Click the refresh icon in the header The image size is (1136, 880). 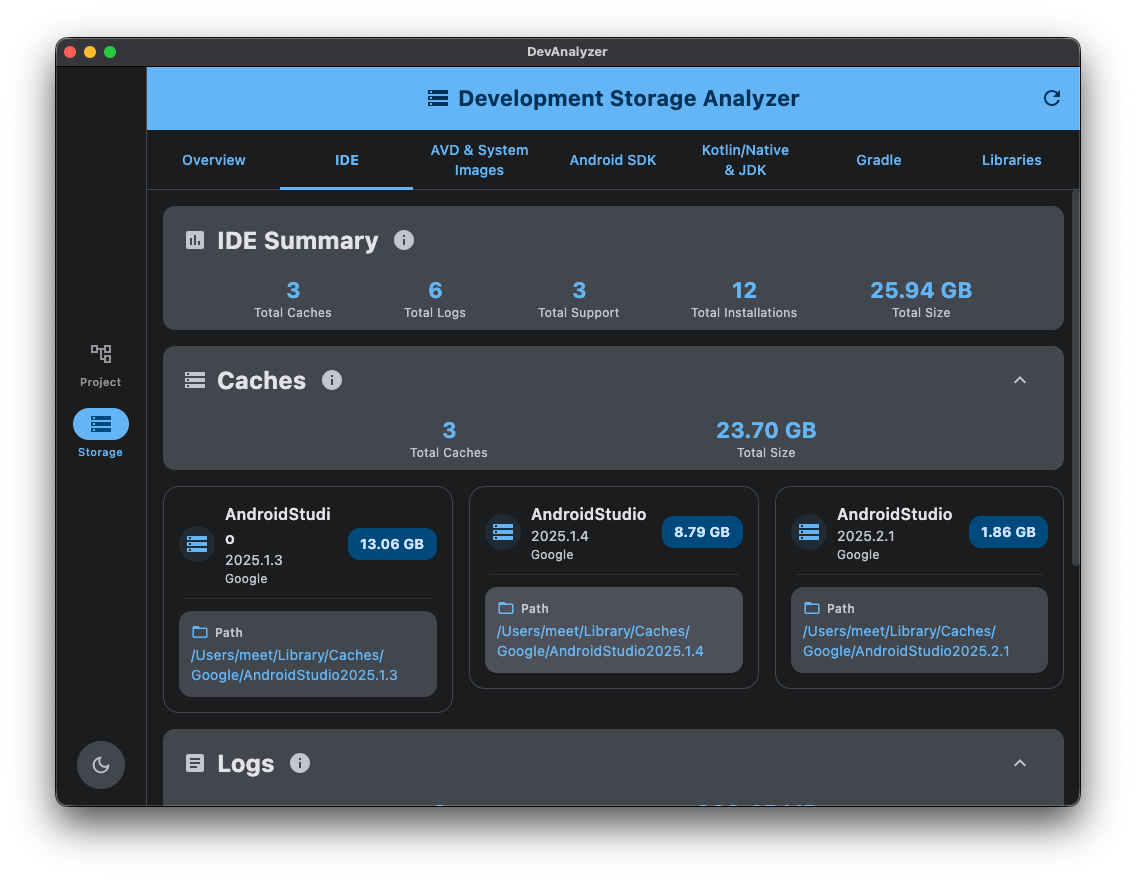(x=1051, y=98)
